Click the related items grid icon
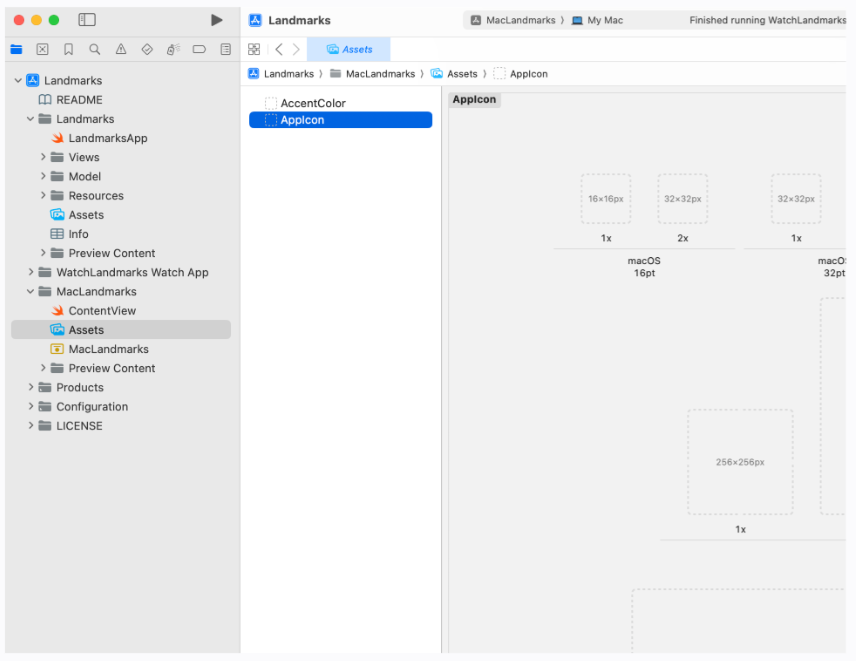 [254, 50]
